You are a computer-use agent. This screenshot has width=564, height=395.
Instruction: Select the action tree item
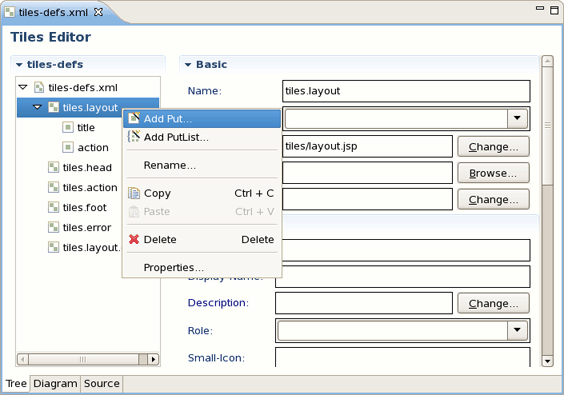pyautogui.click(x=93, y=147)
